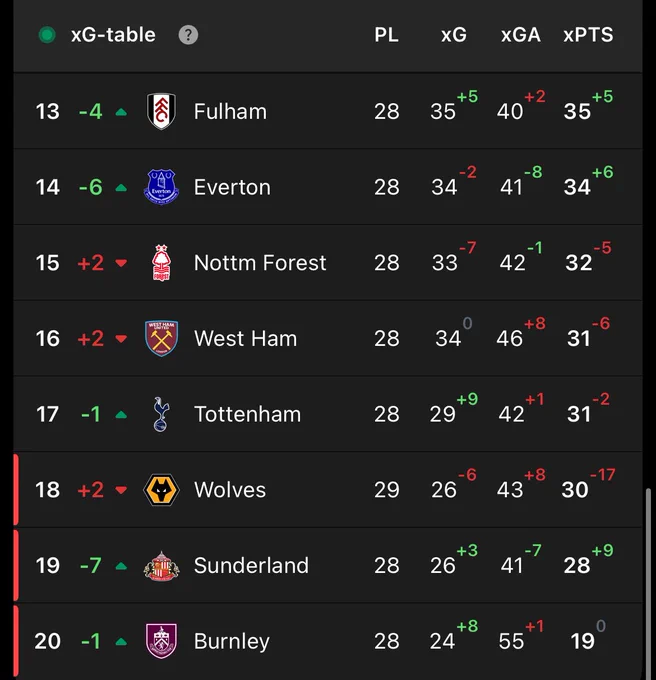Click the Nottm Forest club crest

(161, 262)
